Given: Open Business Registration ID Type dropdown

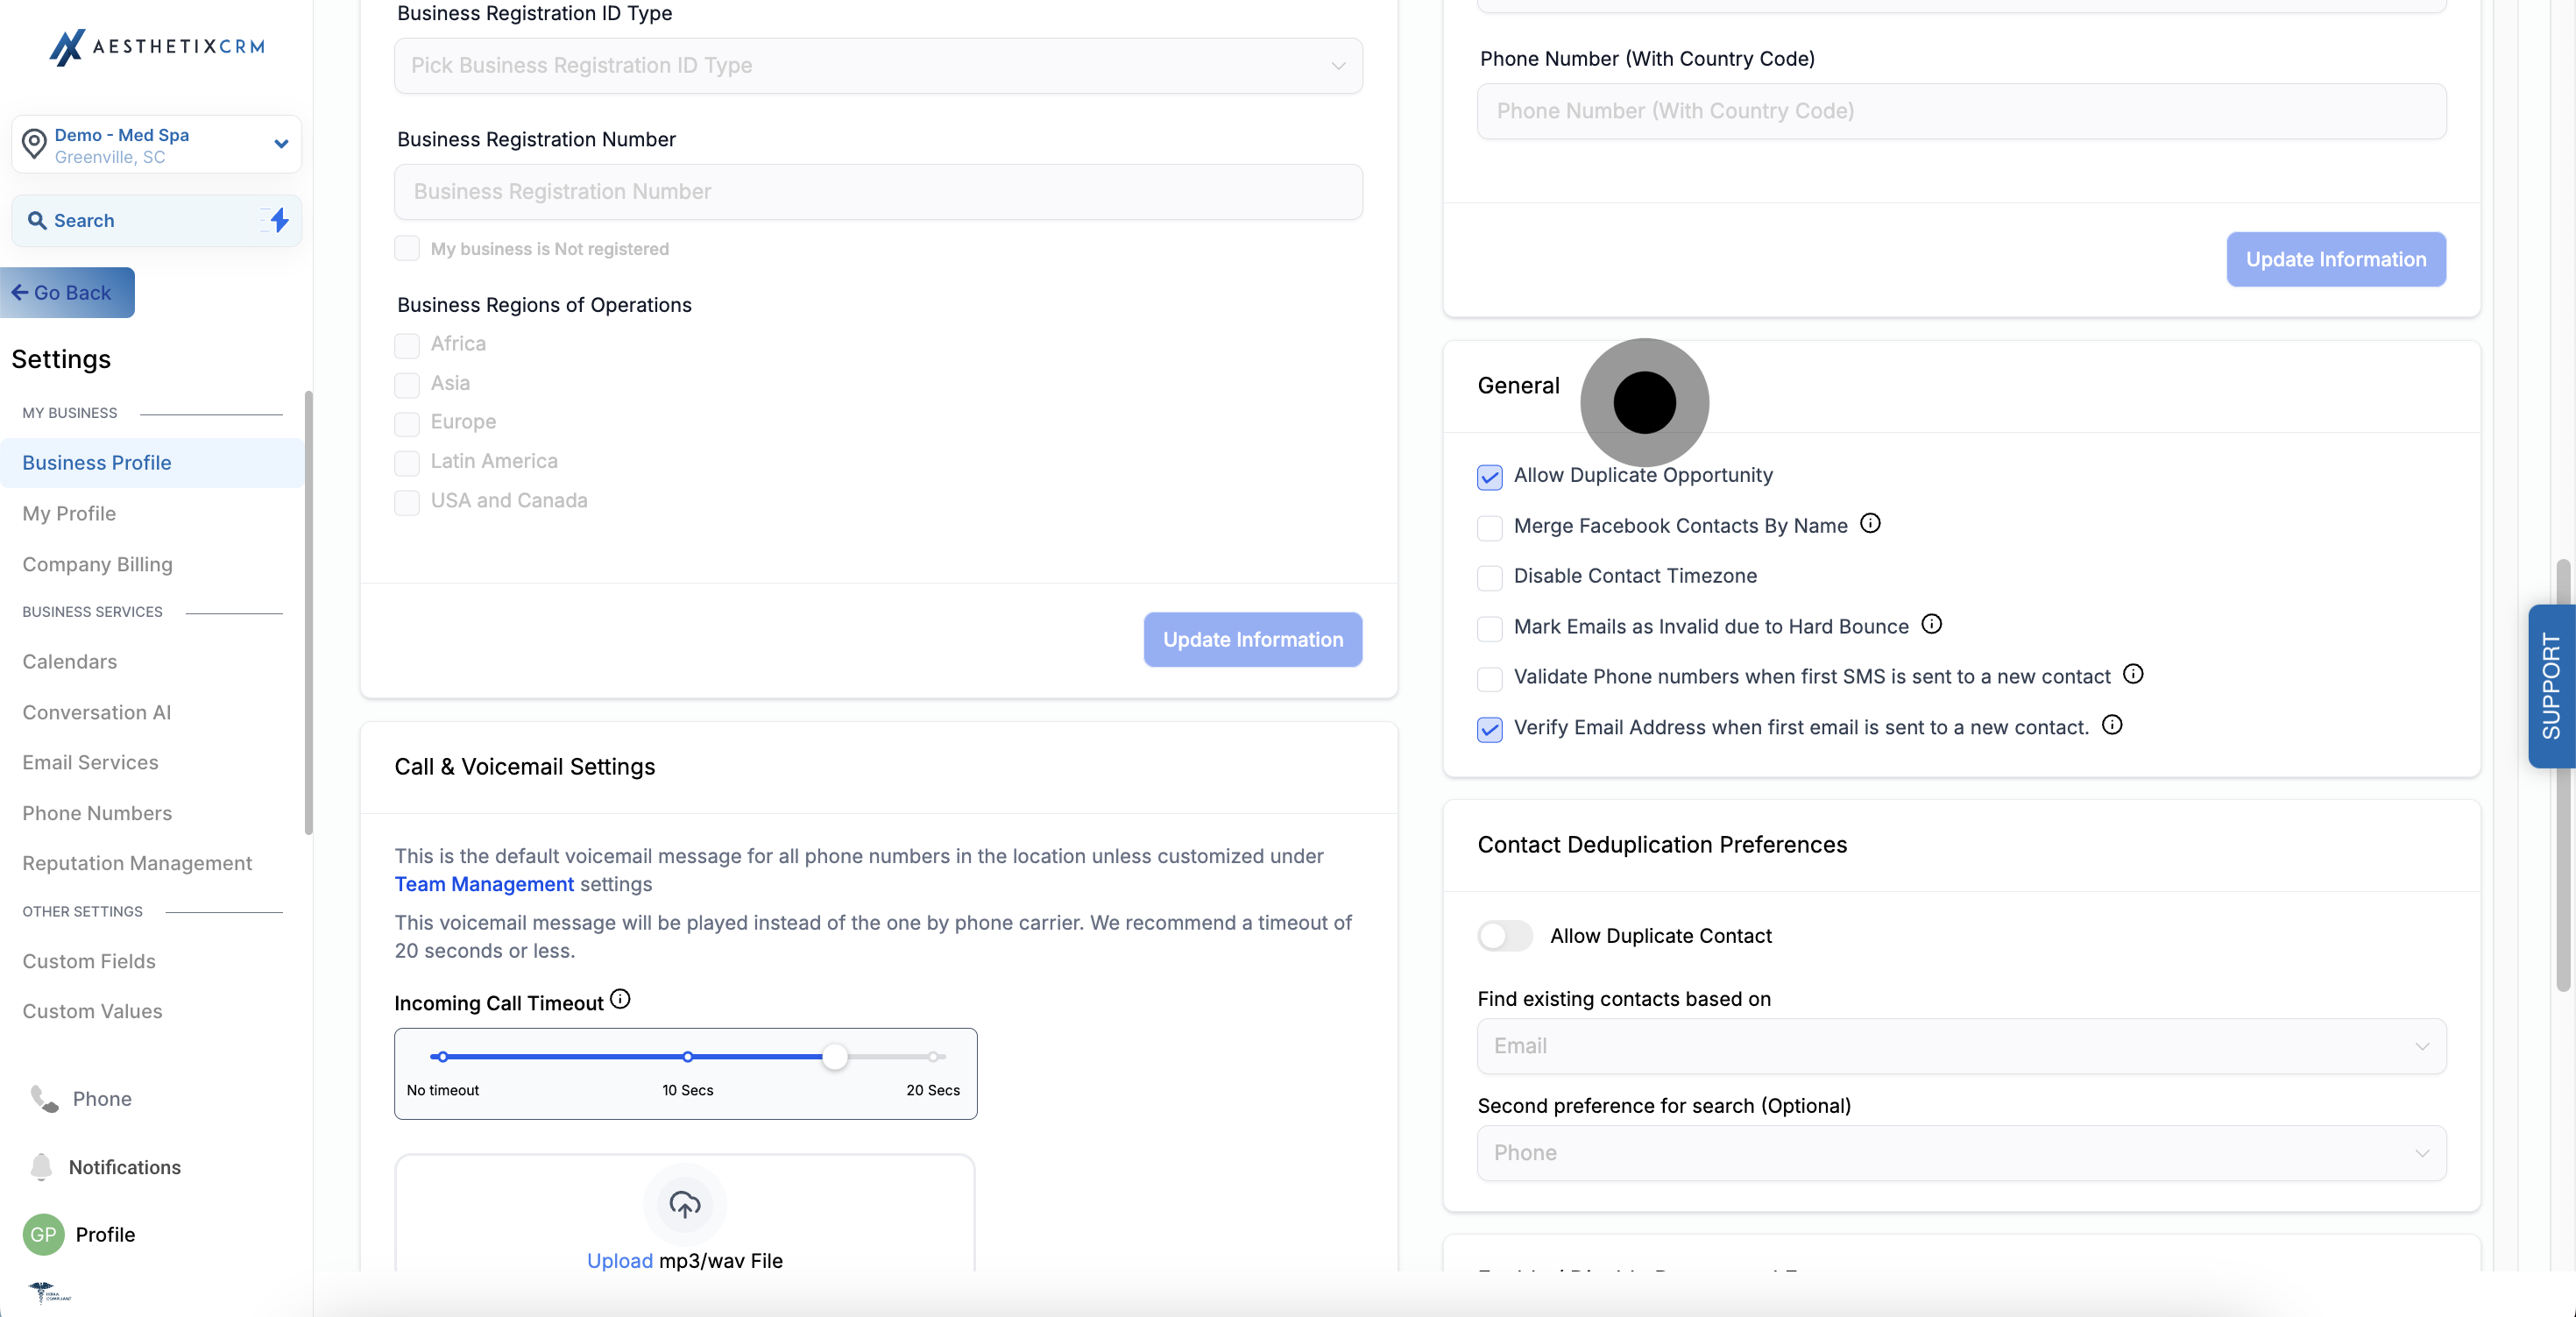Looking at the screenshot, I should pos(877,66).
